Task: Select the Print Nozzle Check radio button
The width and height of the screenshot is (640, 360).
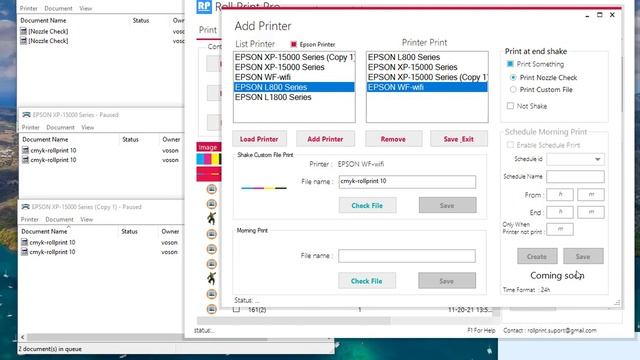Action: (x=513, y=77)
